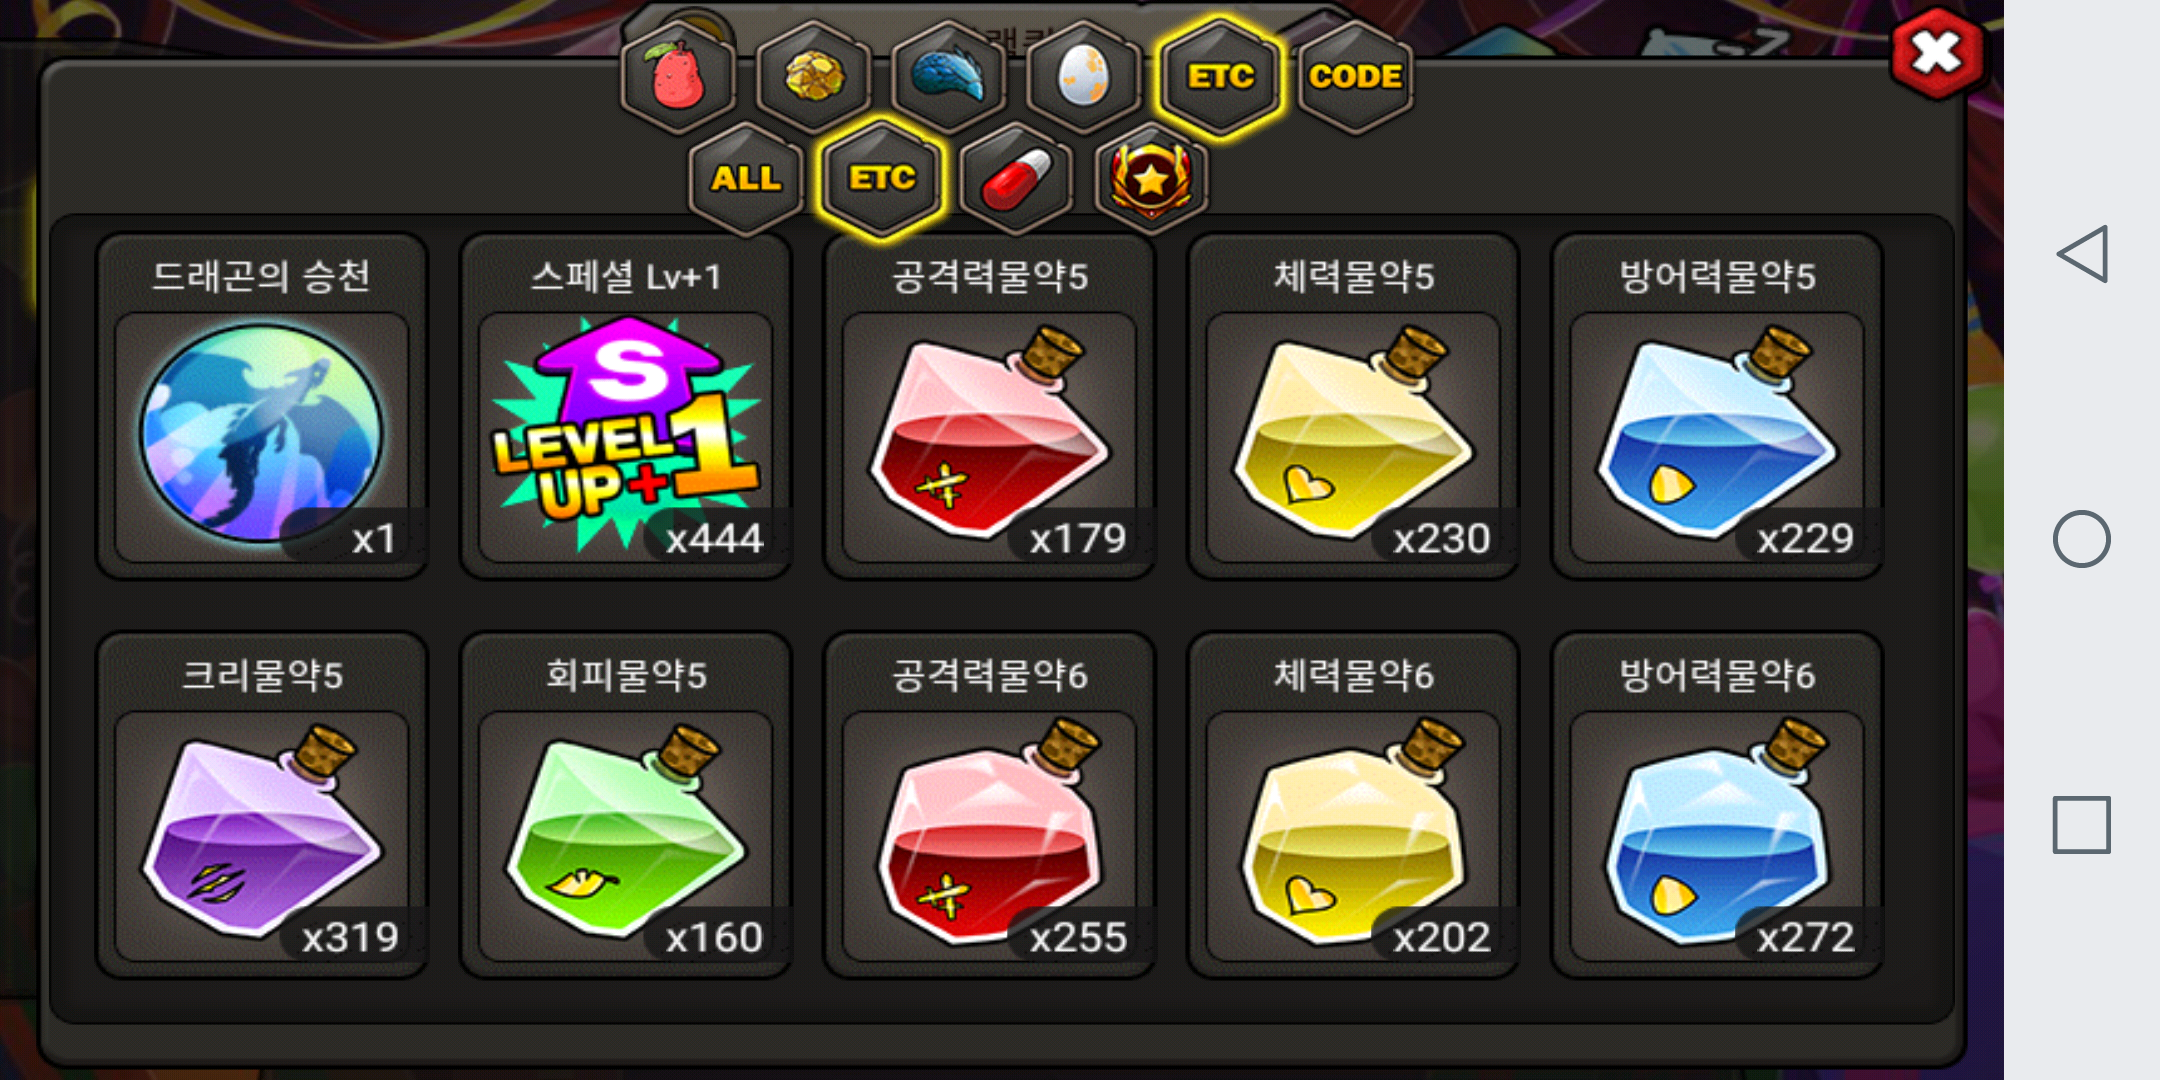Select the second-row ETC sub-filter
Screen dimensions: 2160x1080
[x=881, y=178]
